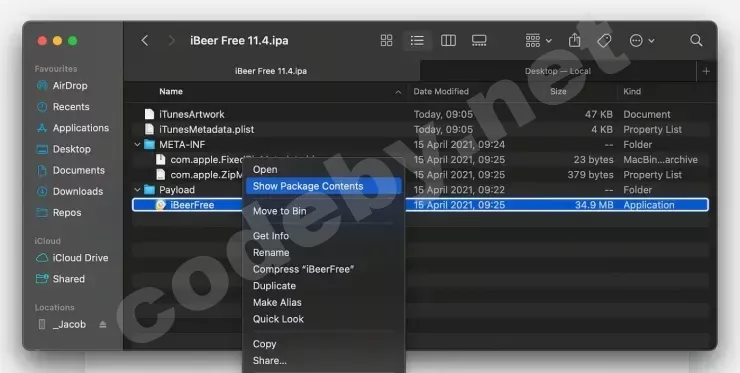The width and height of the screenshot is (740, 373).
Task: Open the more actions ellipsis menu
Action: [x=642, y=41]
